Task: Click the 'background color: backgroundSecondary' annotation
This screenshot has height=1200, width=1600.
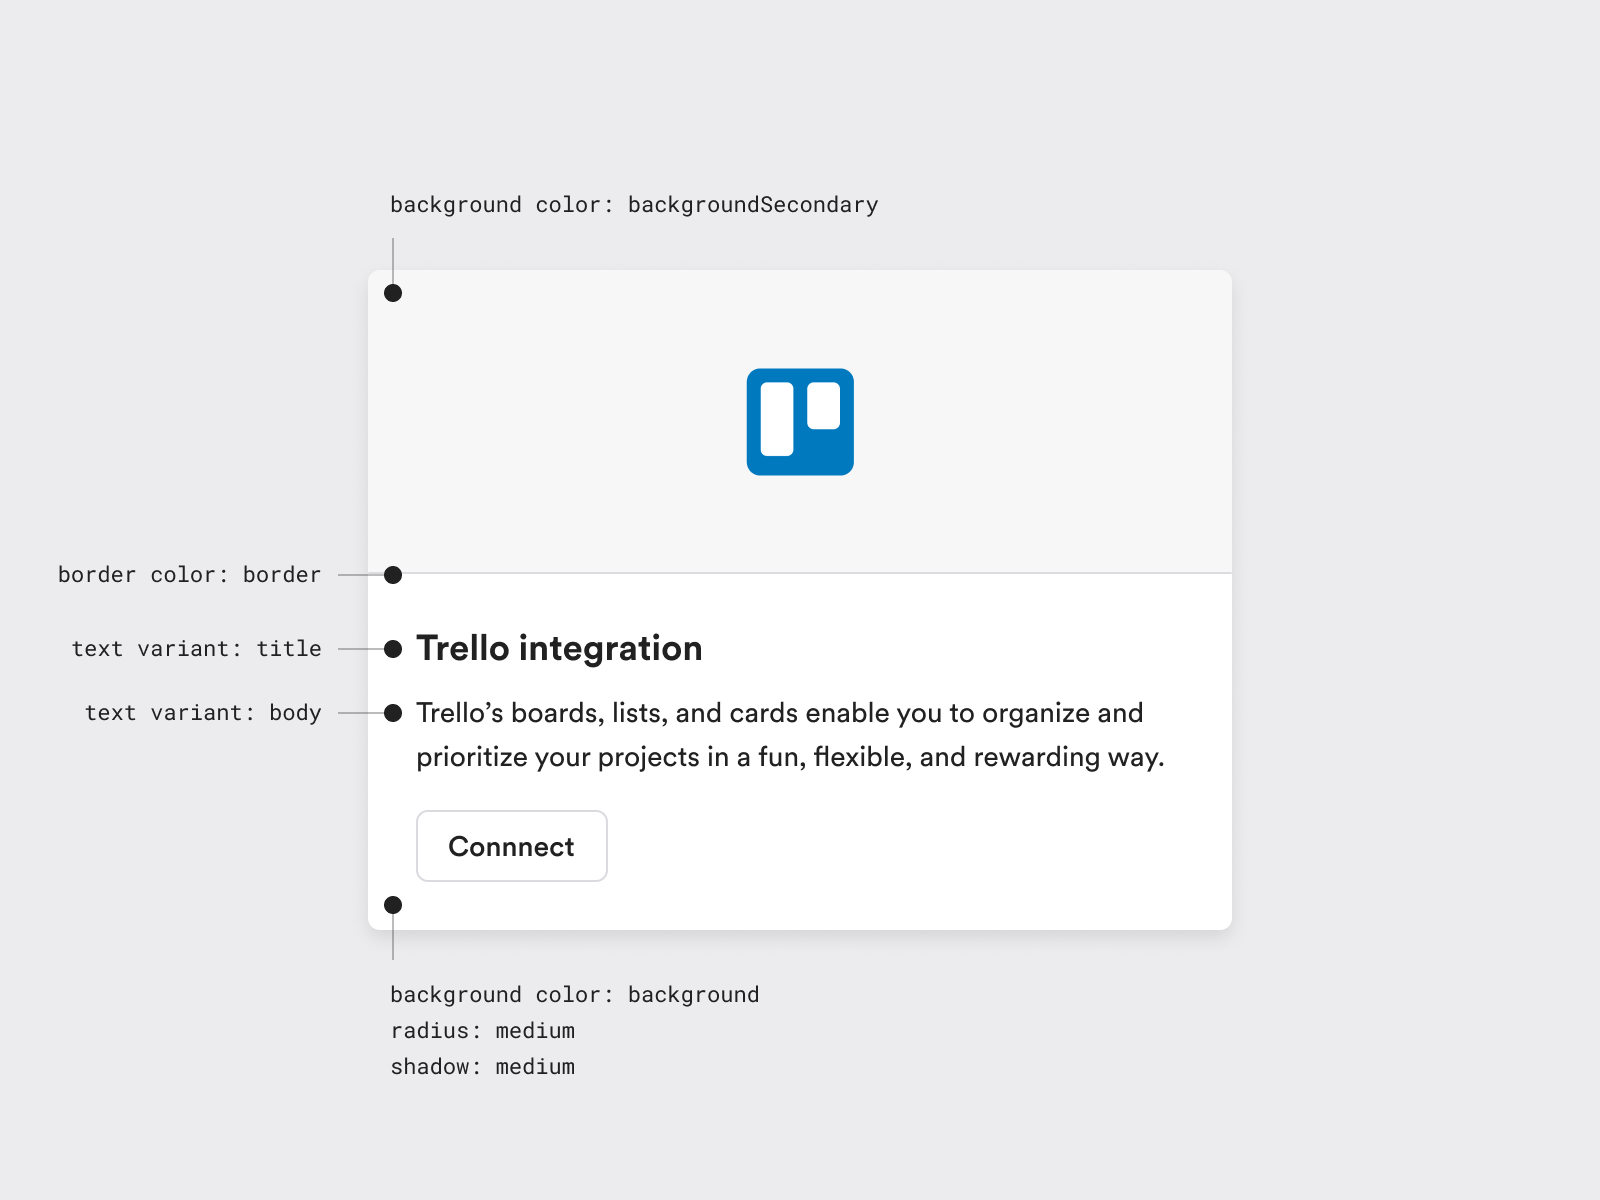Action: pos(634,205)
